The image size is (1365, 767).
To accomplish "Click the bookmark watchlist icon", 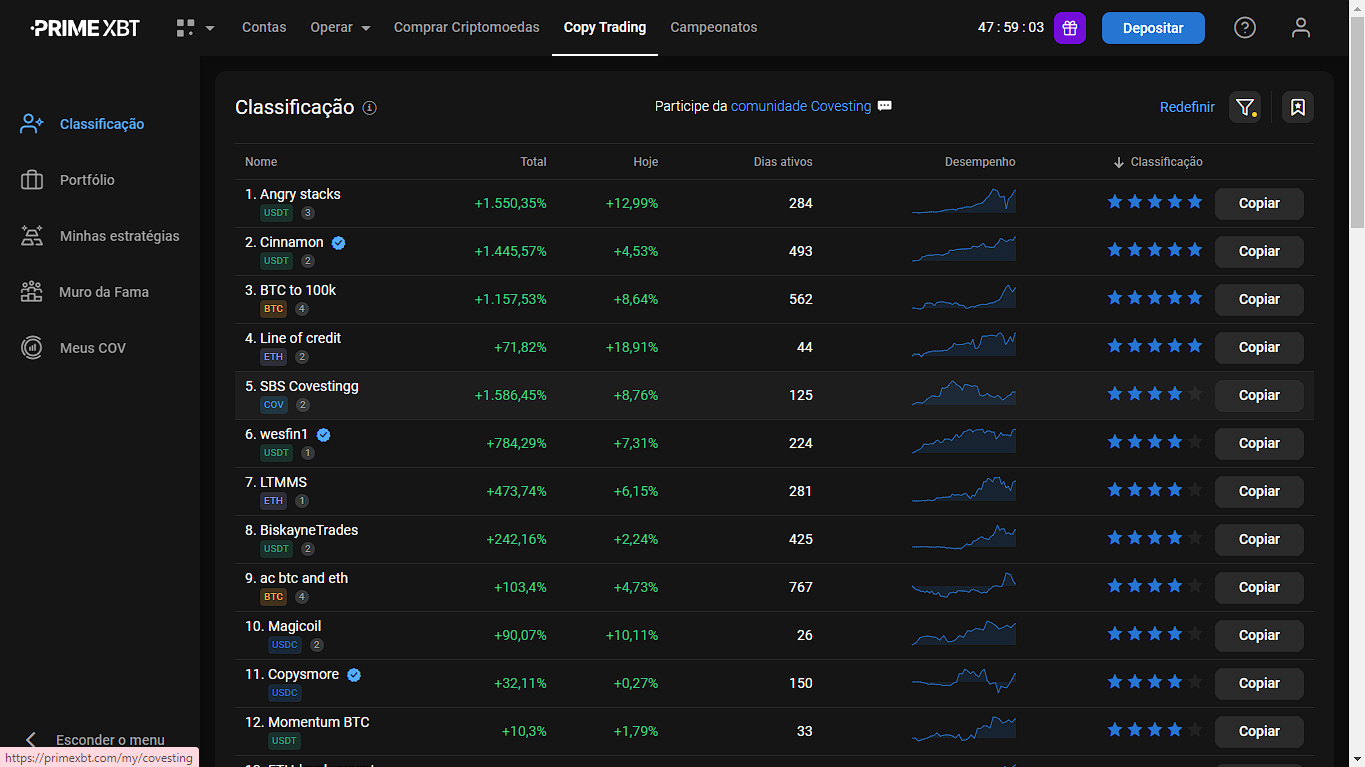I will (x=1297, y=107).
